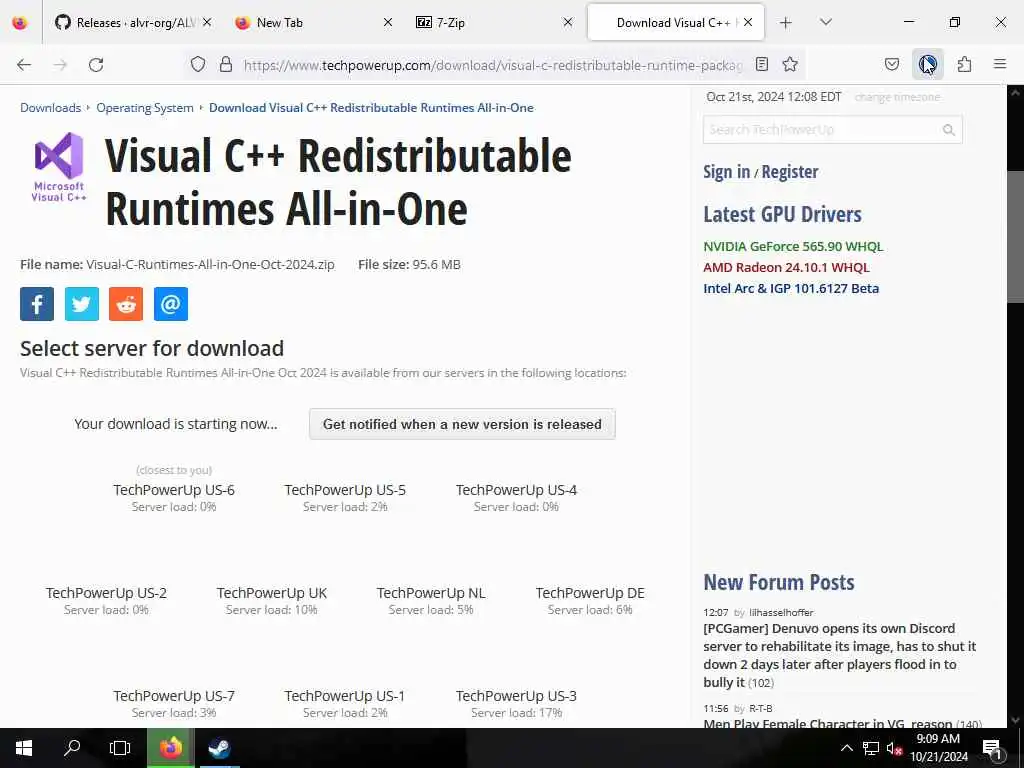Select TechPowerUp US-4 server

[x=516, y=497]
